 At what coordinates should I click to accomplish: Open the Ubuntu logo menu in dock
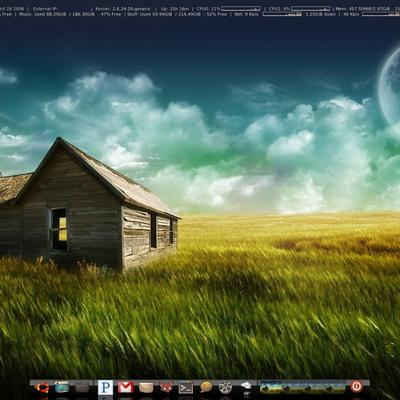pos(42,387)
